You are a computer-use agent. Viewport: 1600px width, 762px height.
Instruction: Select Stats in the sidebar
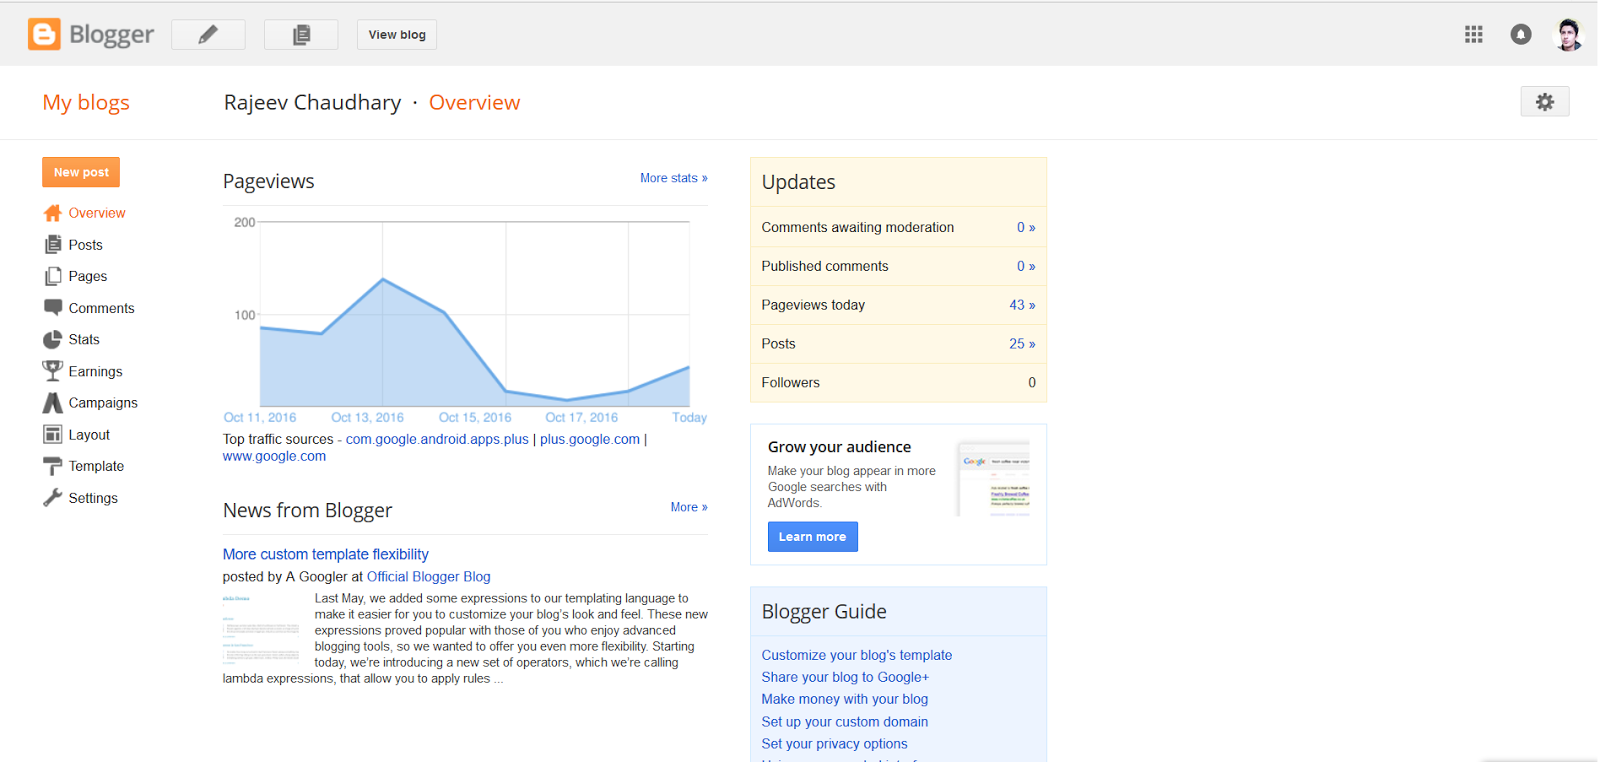(84, 340)
